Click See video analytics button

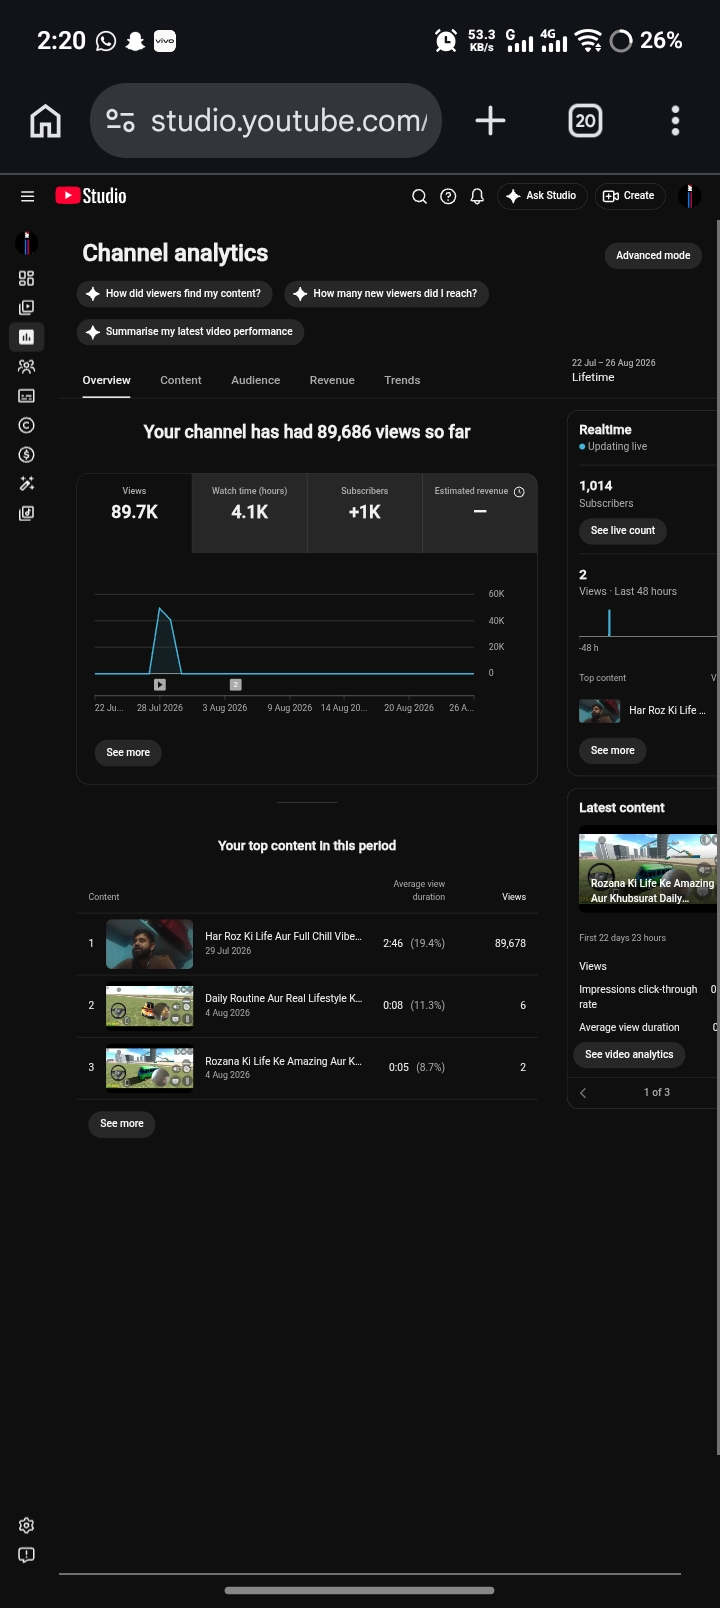pos(629,1055)
